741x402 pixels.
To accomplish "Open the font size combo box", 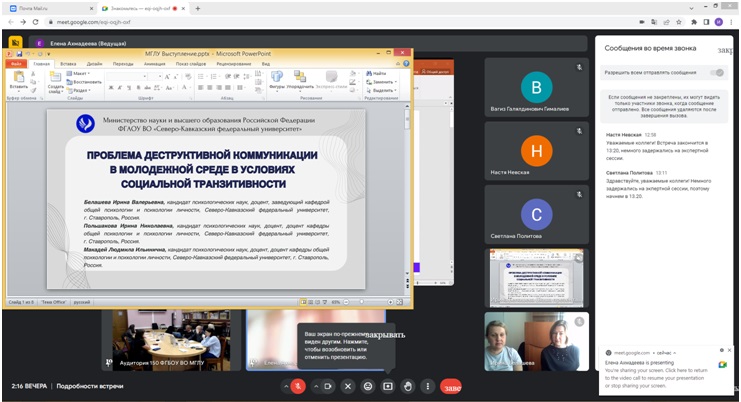I will click(x=155, y=76).
